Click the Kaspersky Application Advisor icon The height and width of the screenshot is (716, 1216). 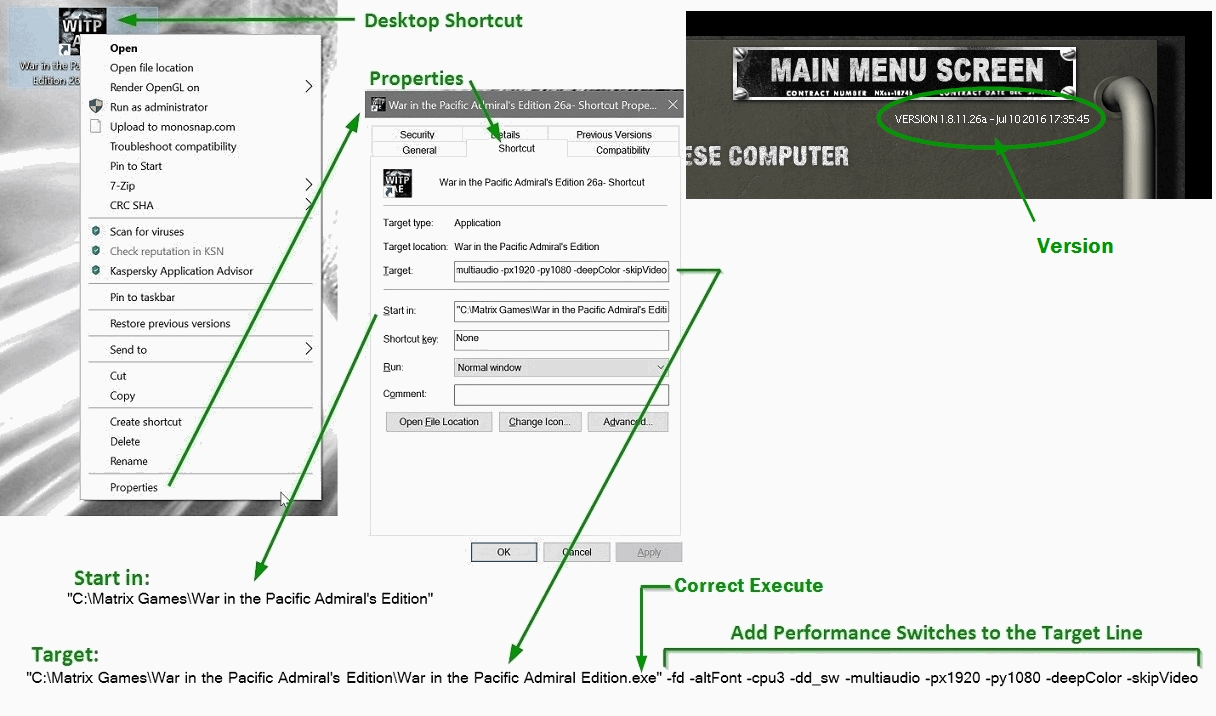96,271
